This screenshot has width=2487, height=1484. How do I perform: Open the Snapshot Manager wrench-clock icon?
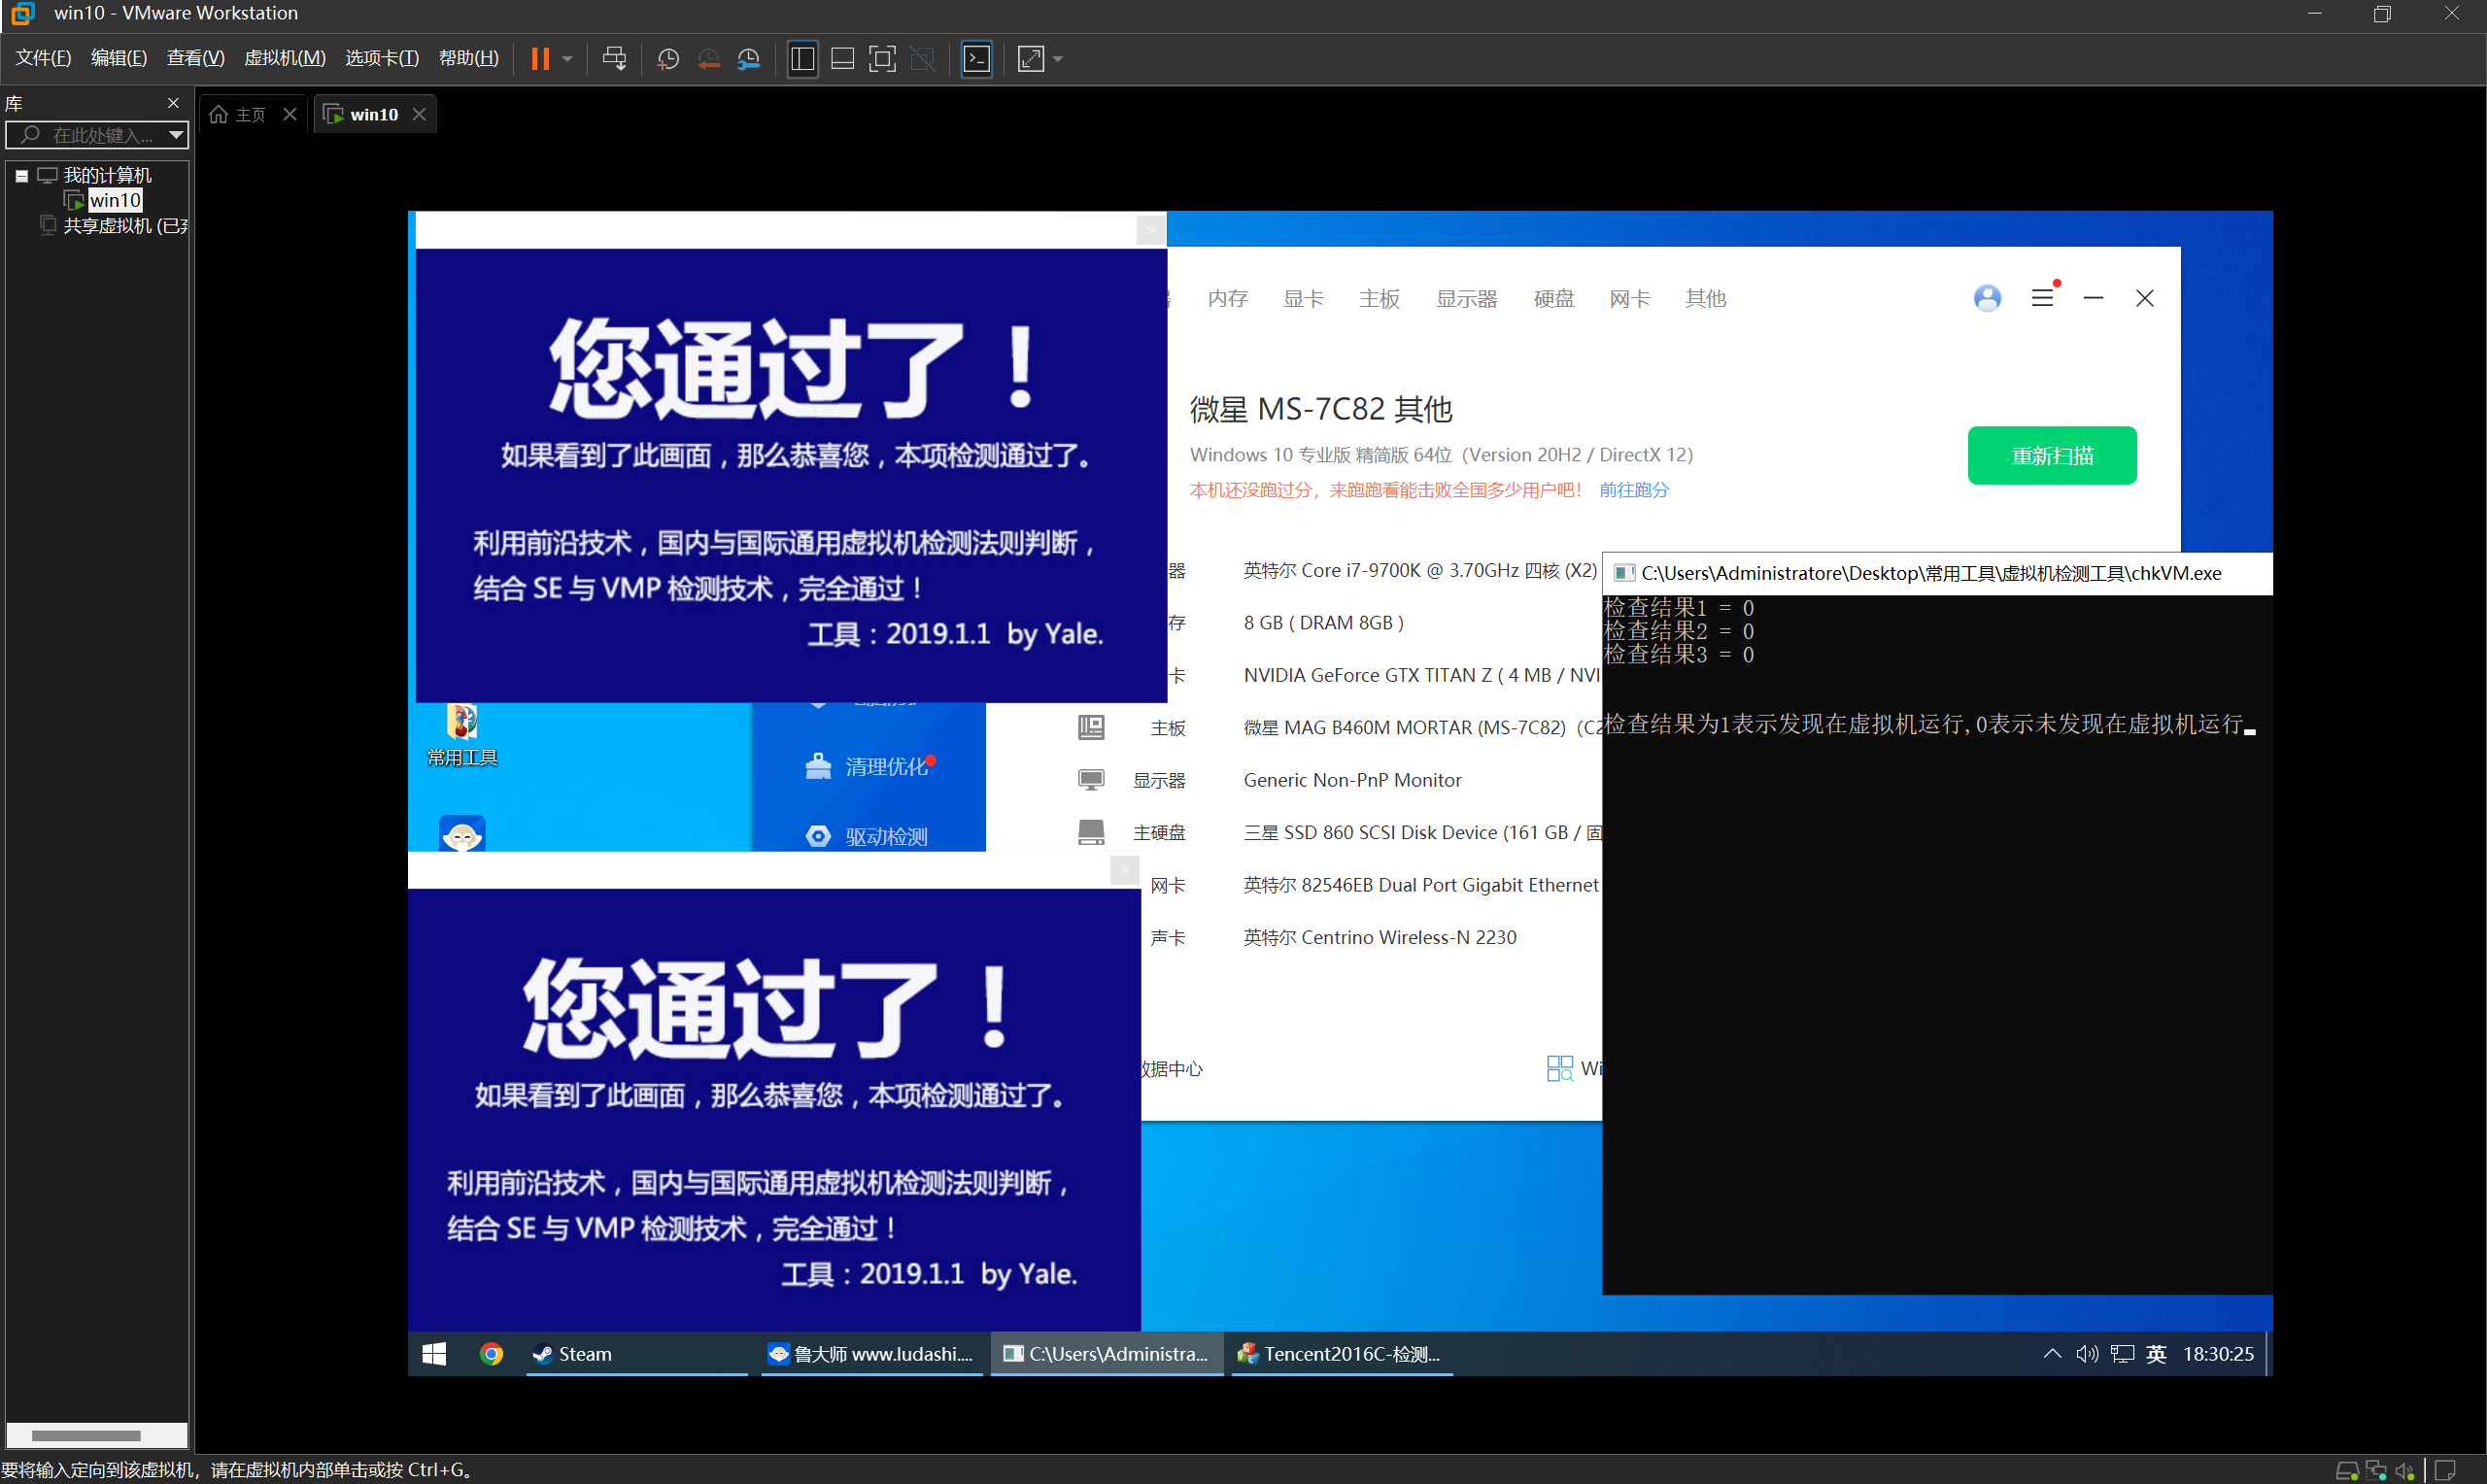pyautogui.click(x=748, y=59)
